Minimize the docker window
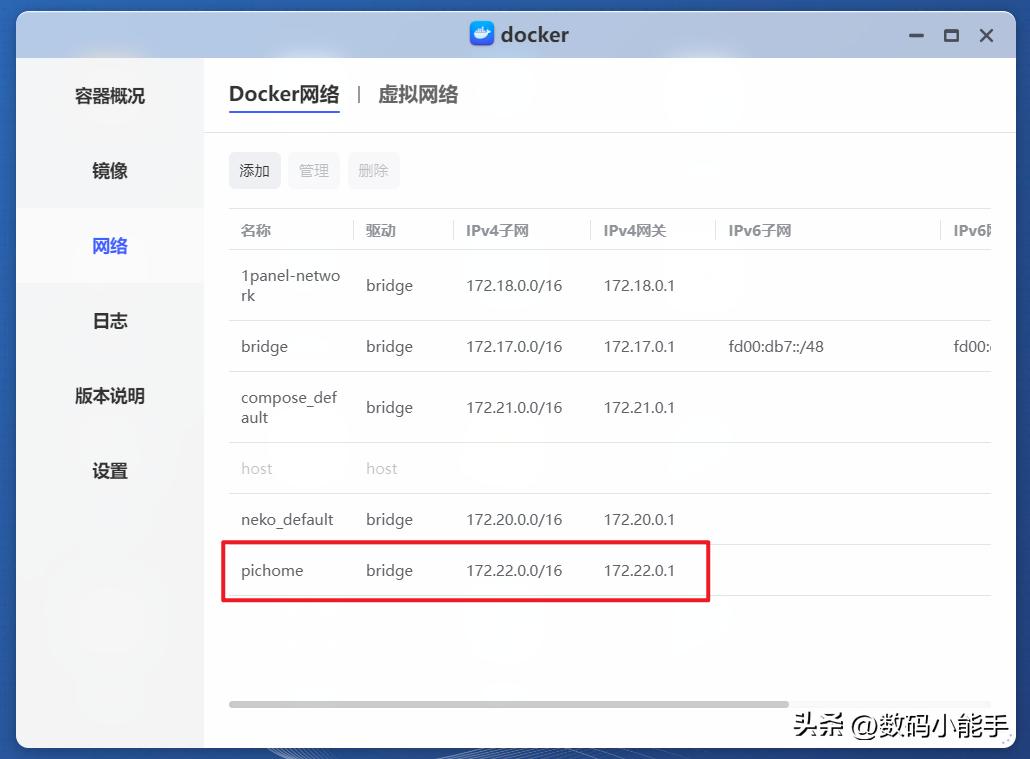1030x759 pixels. 916,35
